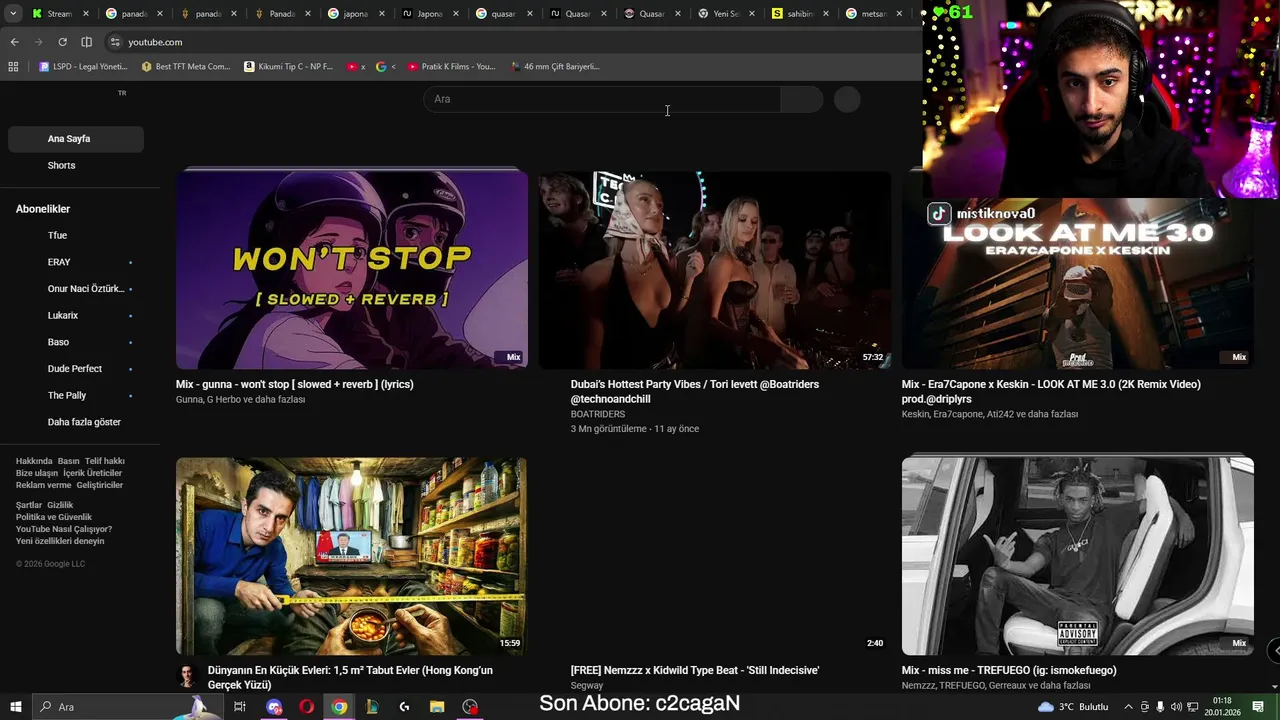Click the voice search microphone button
1280x720 pixels.
click(847, 99)
